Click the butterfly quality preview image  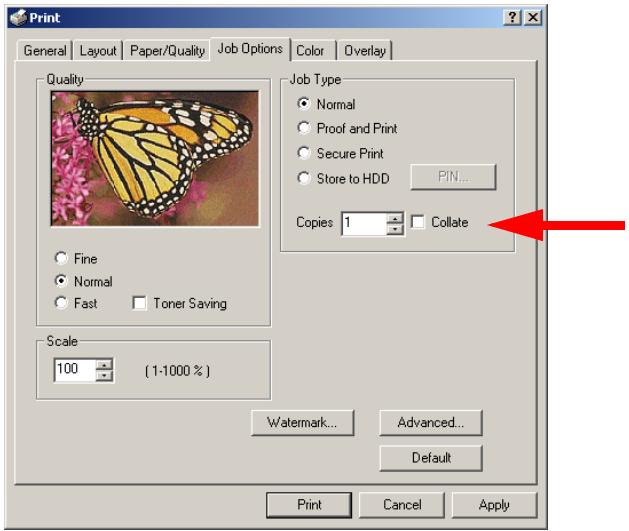tap(155, 159)
